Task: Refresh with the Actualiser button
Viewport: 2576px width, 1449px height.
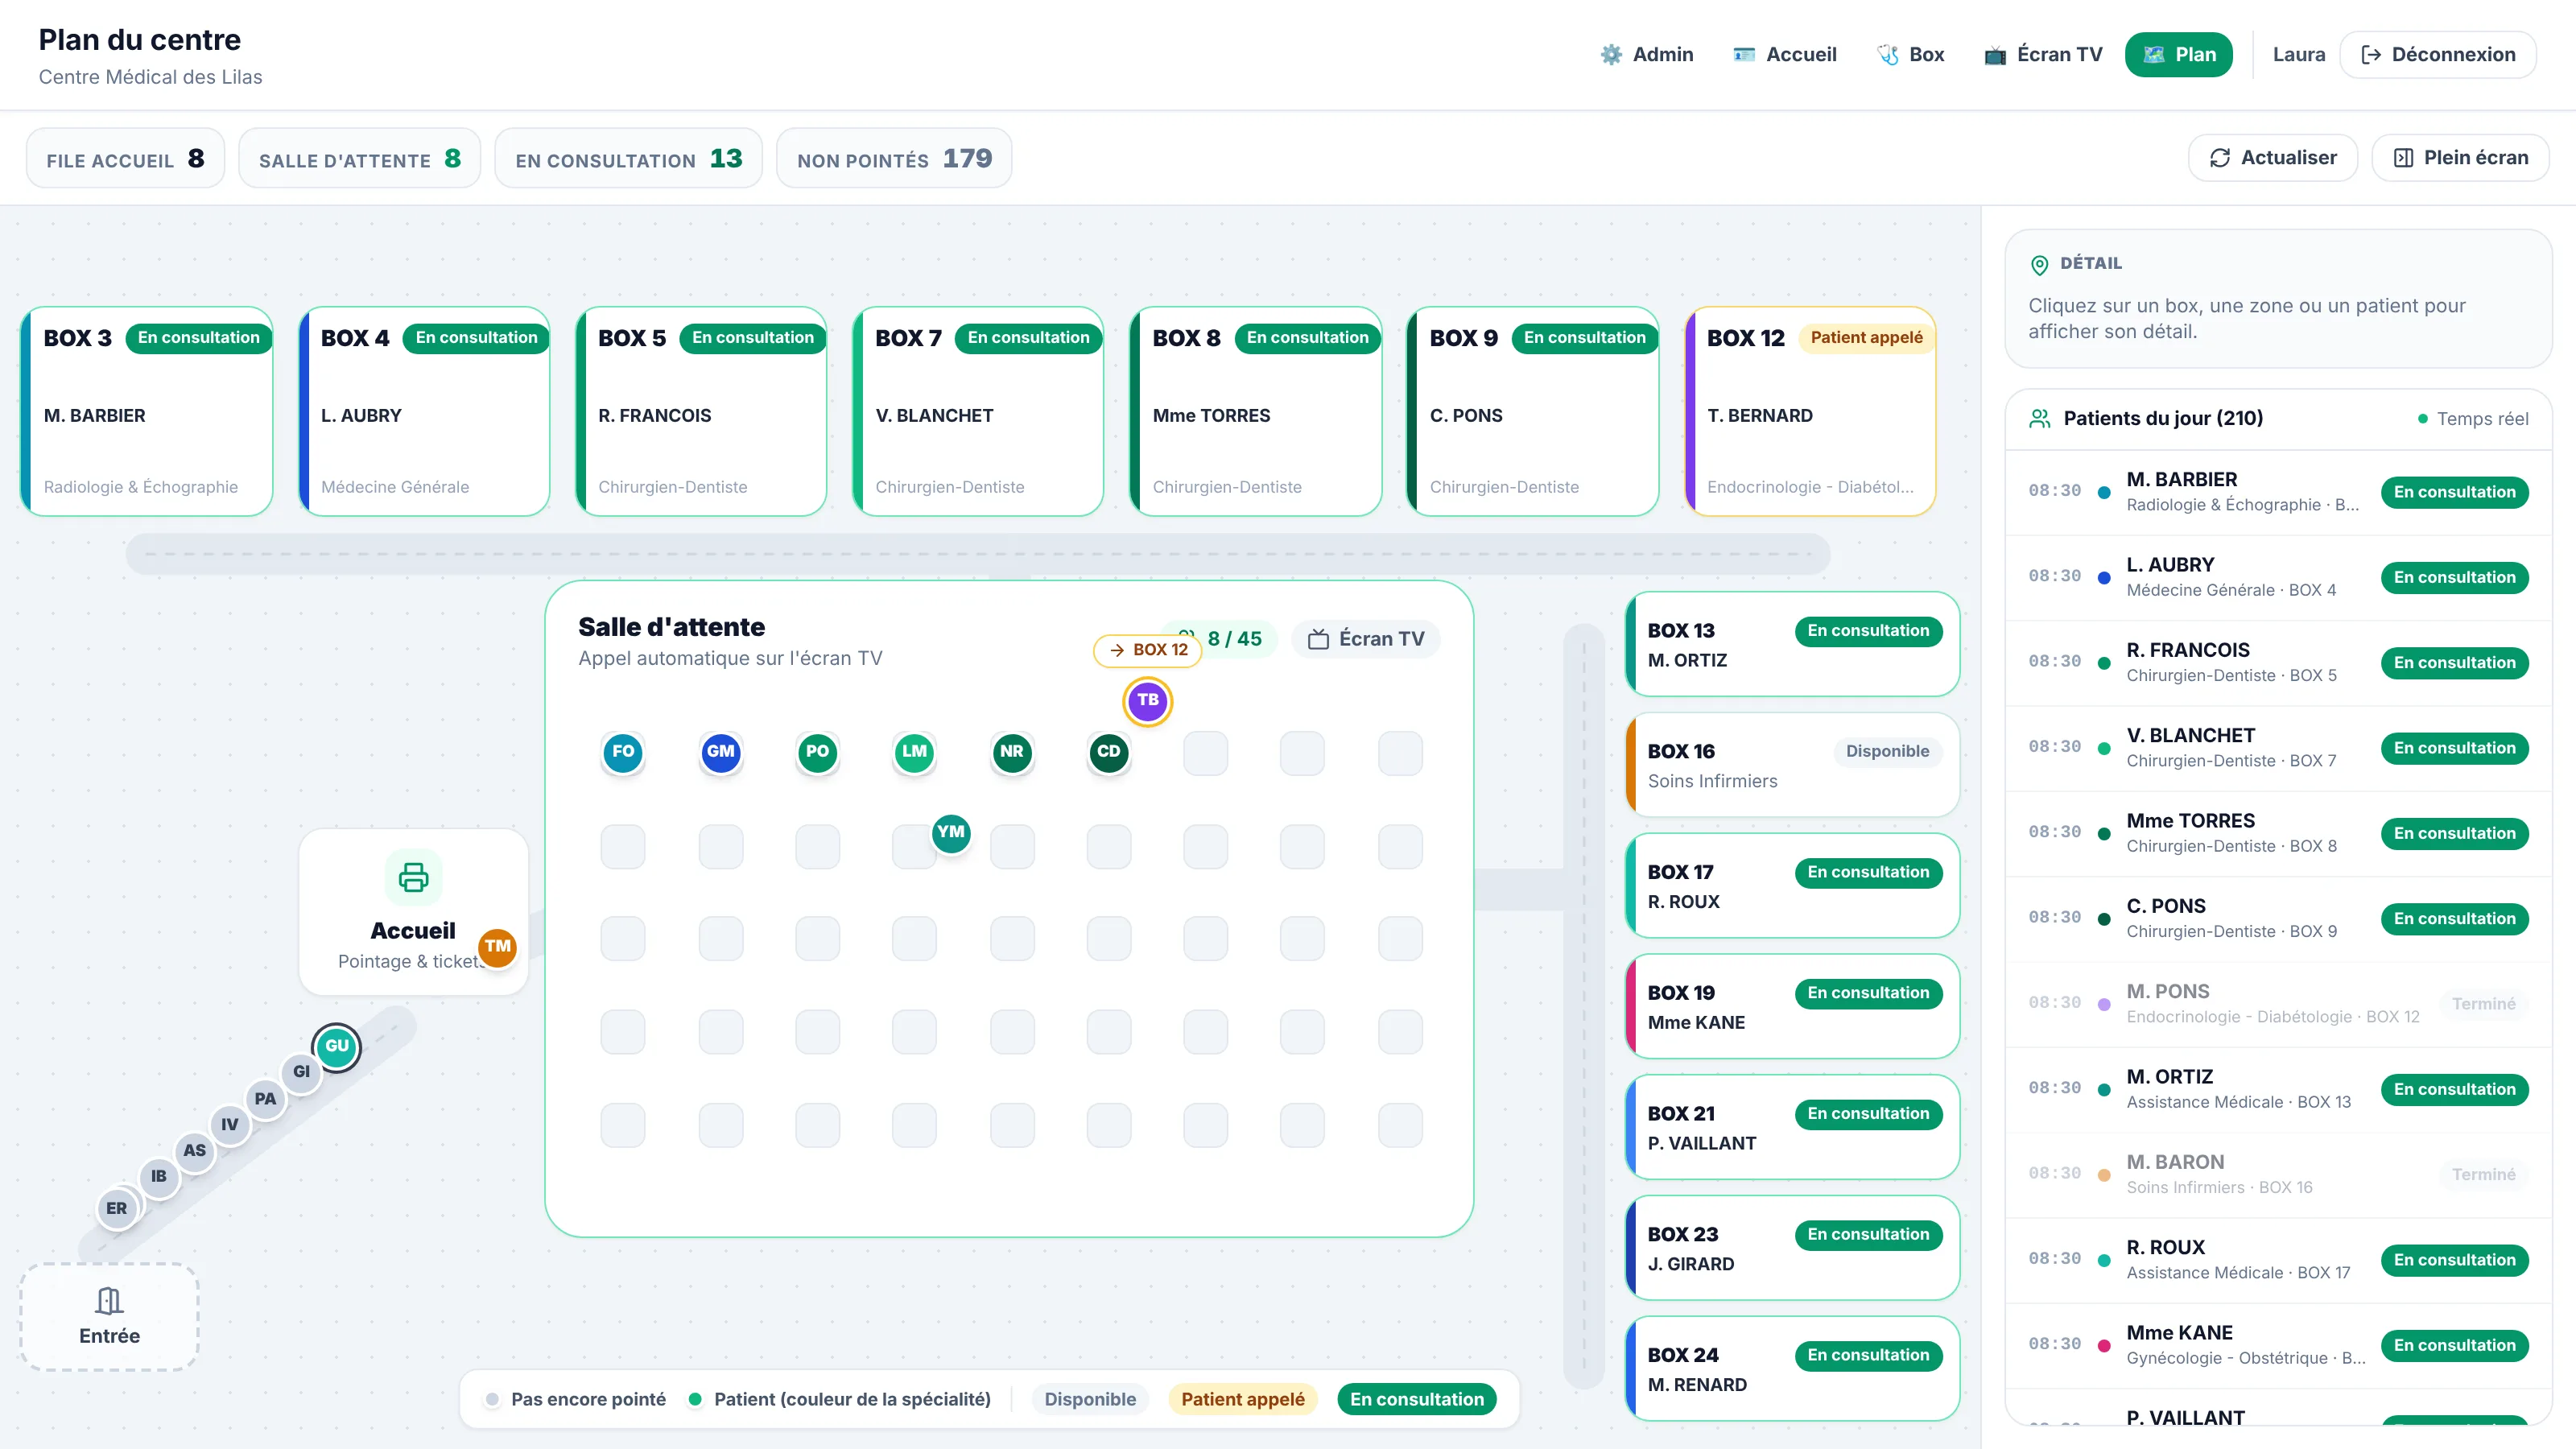Action: click(2272, 157)
